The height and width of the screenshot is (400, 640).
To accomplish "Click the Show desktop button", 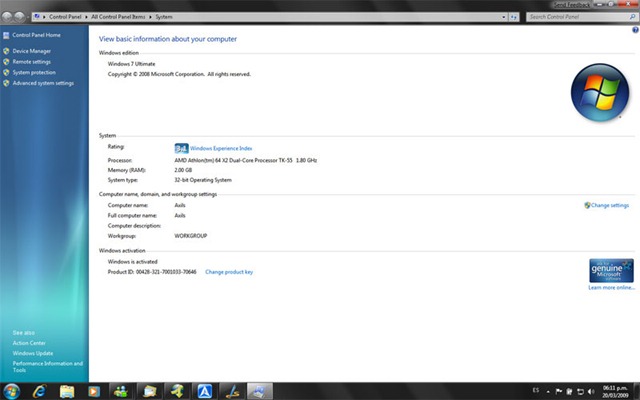I will click(636, 391).
